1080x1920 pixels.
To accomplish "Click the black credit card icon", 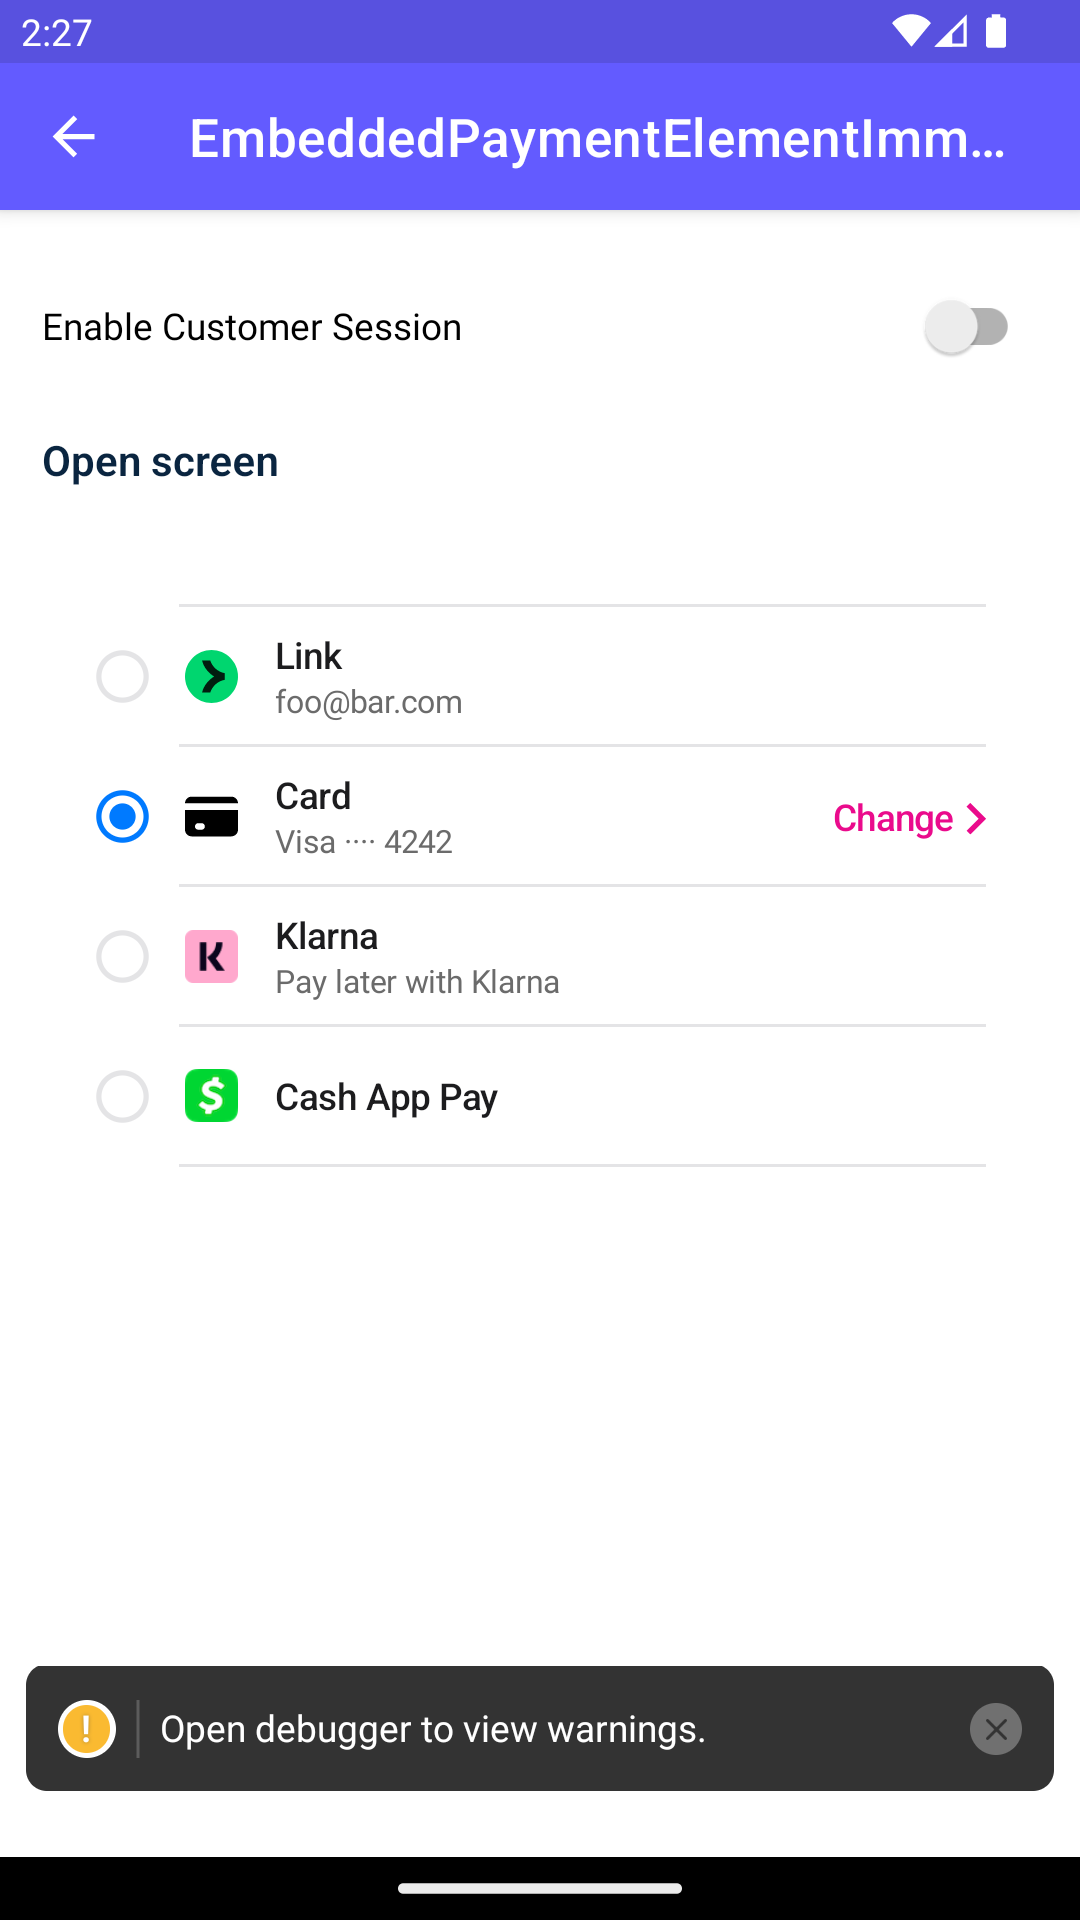I will 211,817.
